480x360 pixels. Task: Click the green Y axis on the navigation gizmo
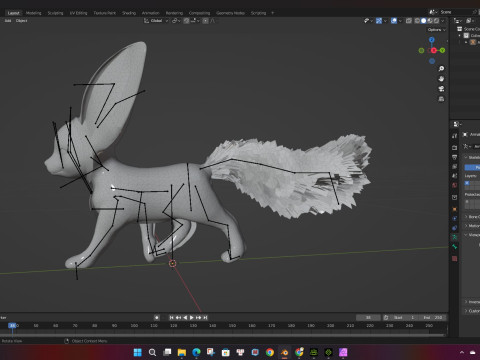point(442,50)
